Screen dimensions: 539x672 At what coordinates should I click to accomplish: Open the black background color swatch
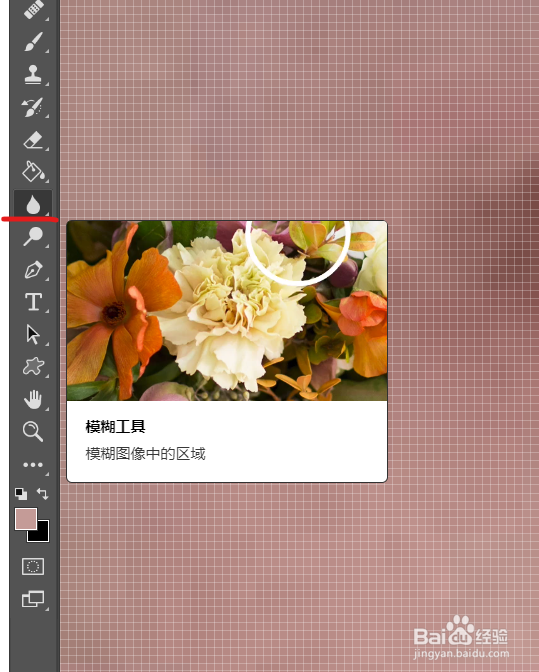point(41,534)
